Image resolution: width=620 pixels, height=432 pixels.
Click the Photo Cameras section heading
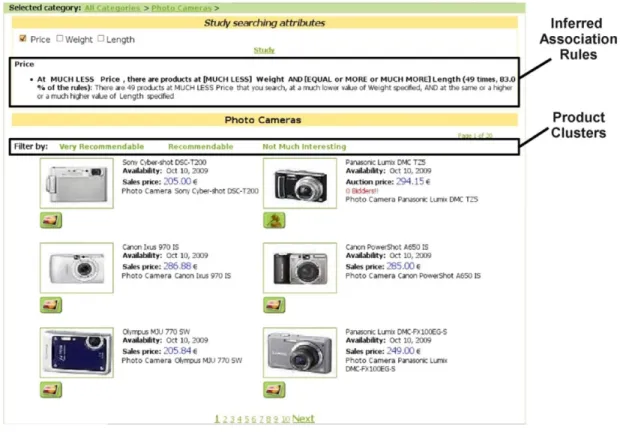[263, 120]
